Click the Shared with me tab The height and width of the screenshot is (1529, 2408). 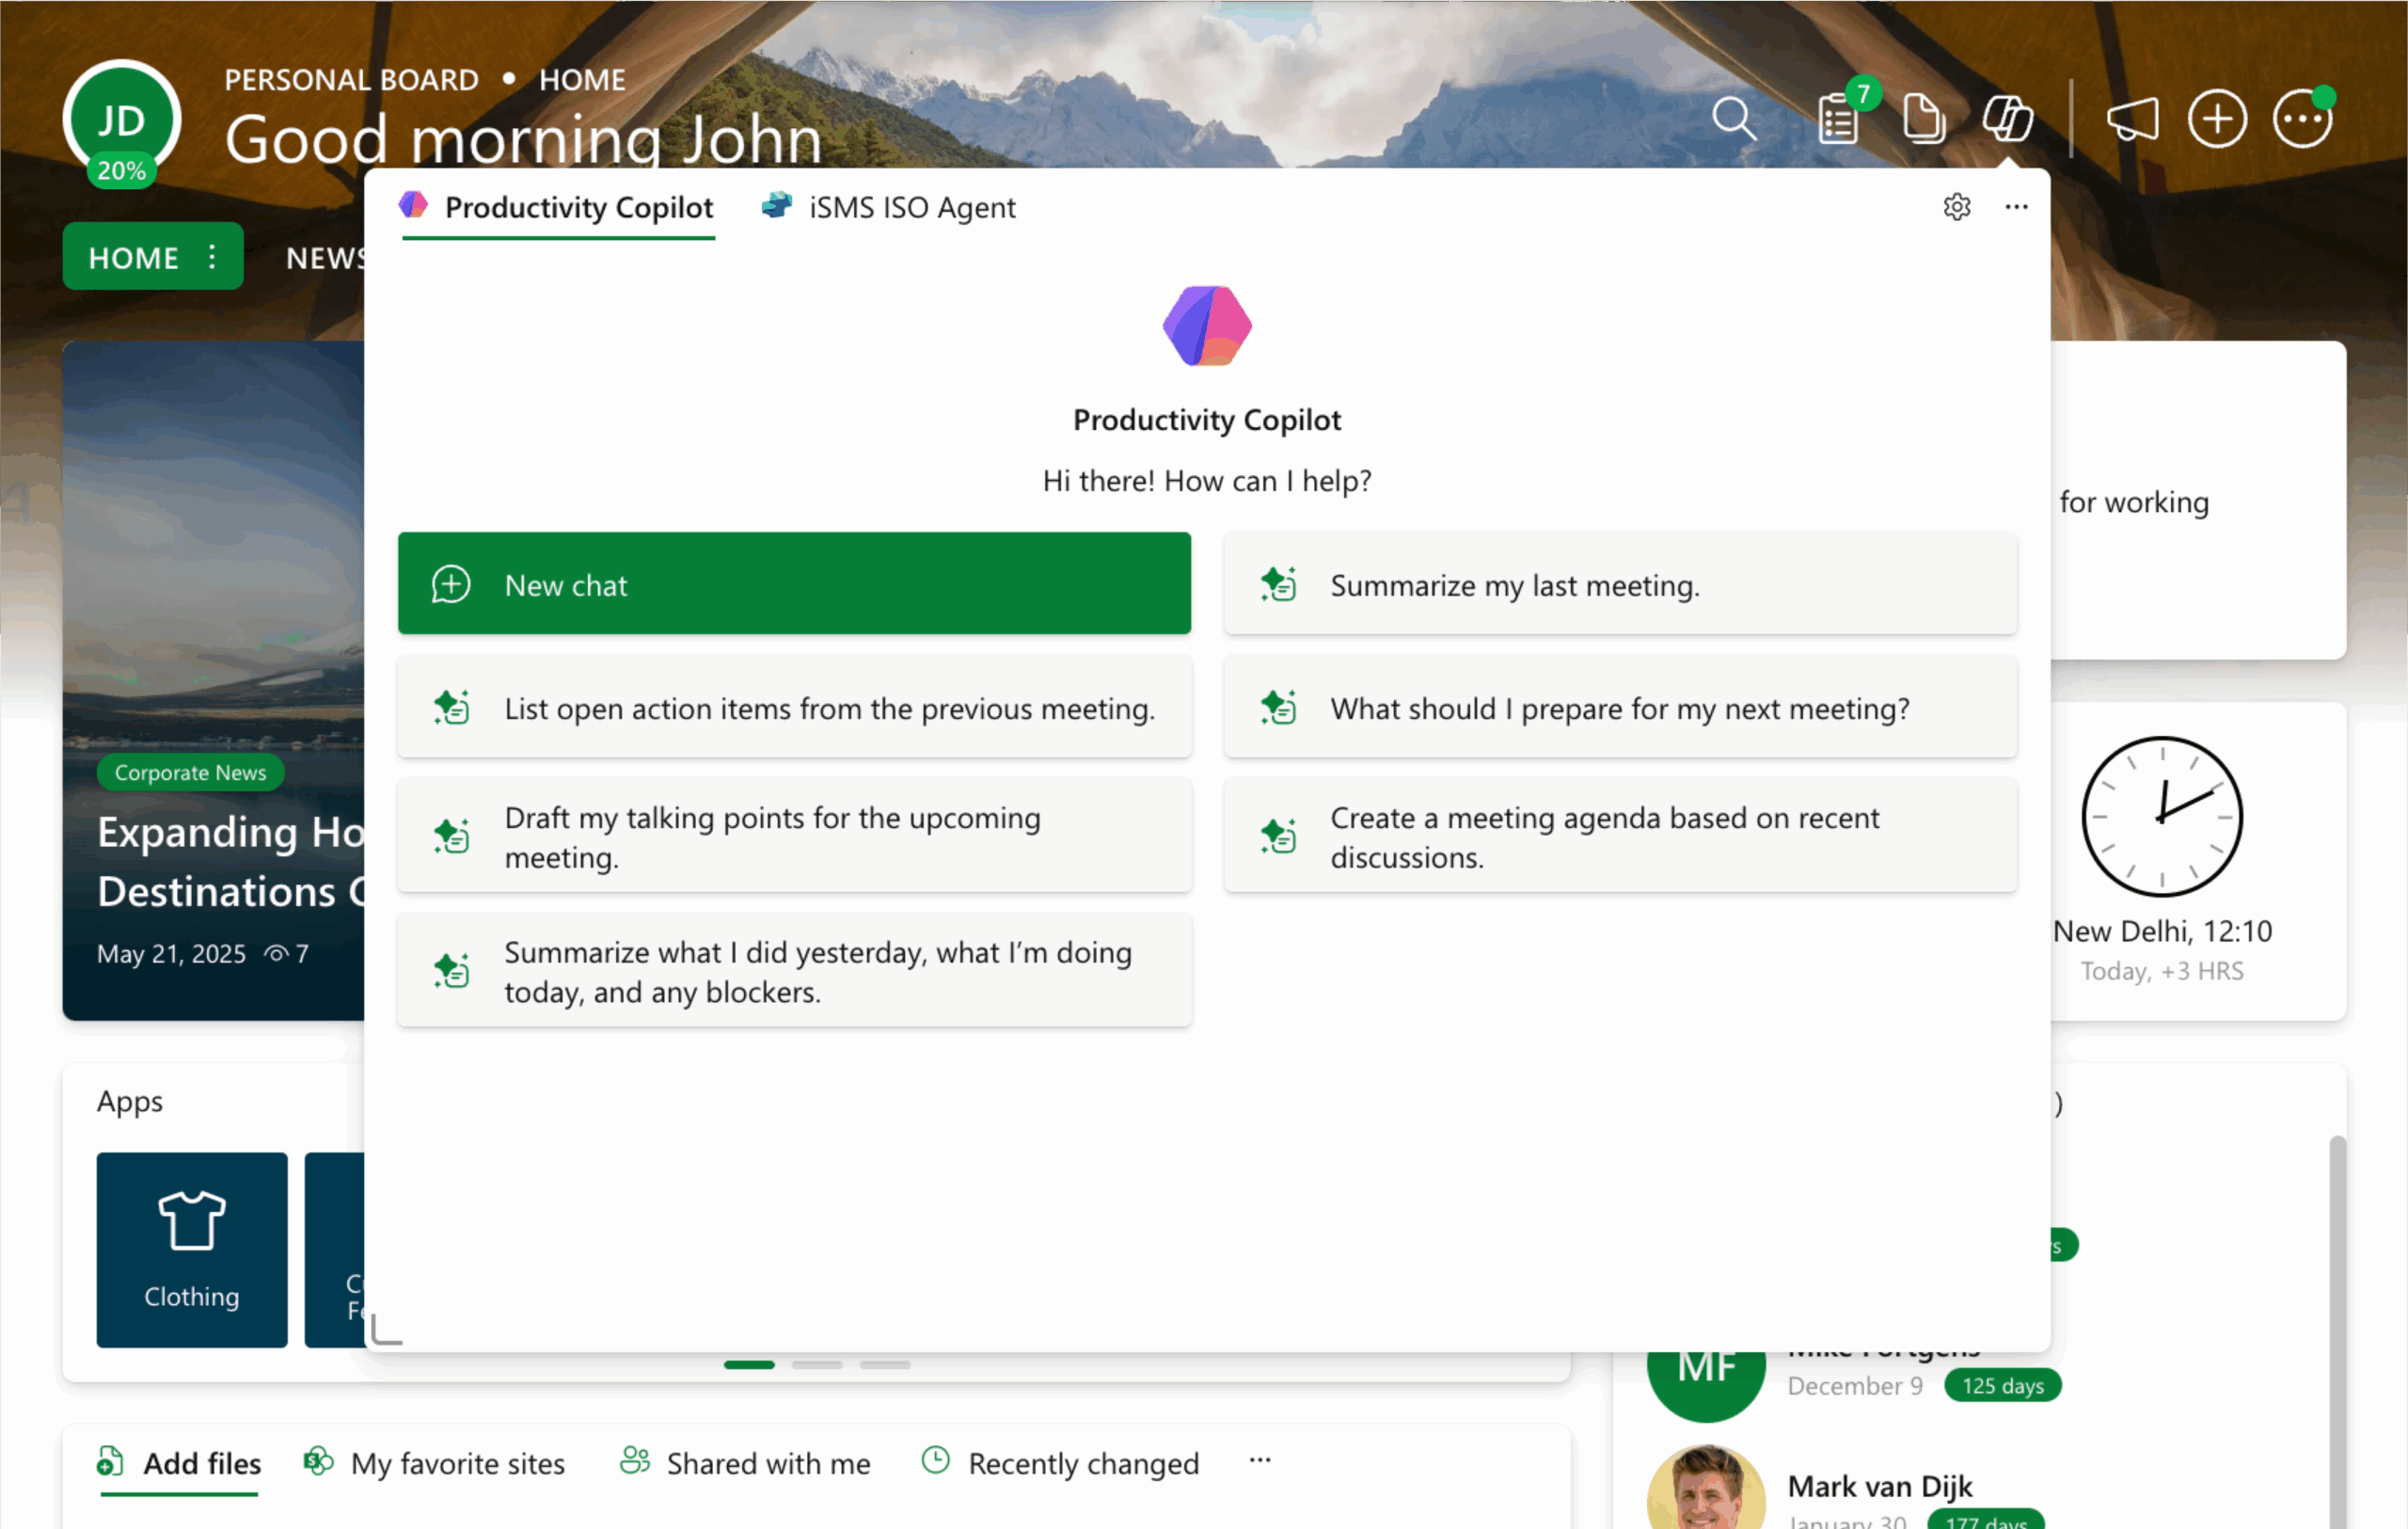pos(745,1463)
